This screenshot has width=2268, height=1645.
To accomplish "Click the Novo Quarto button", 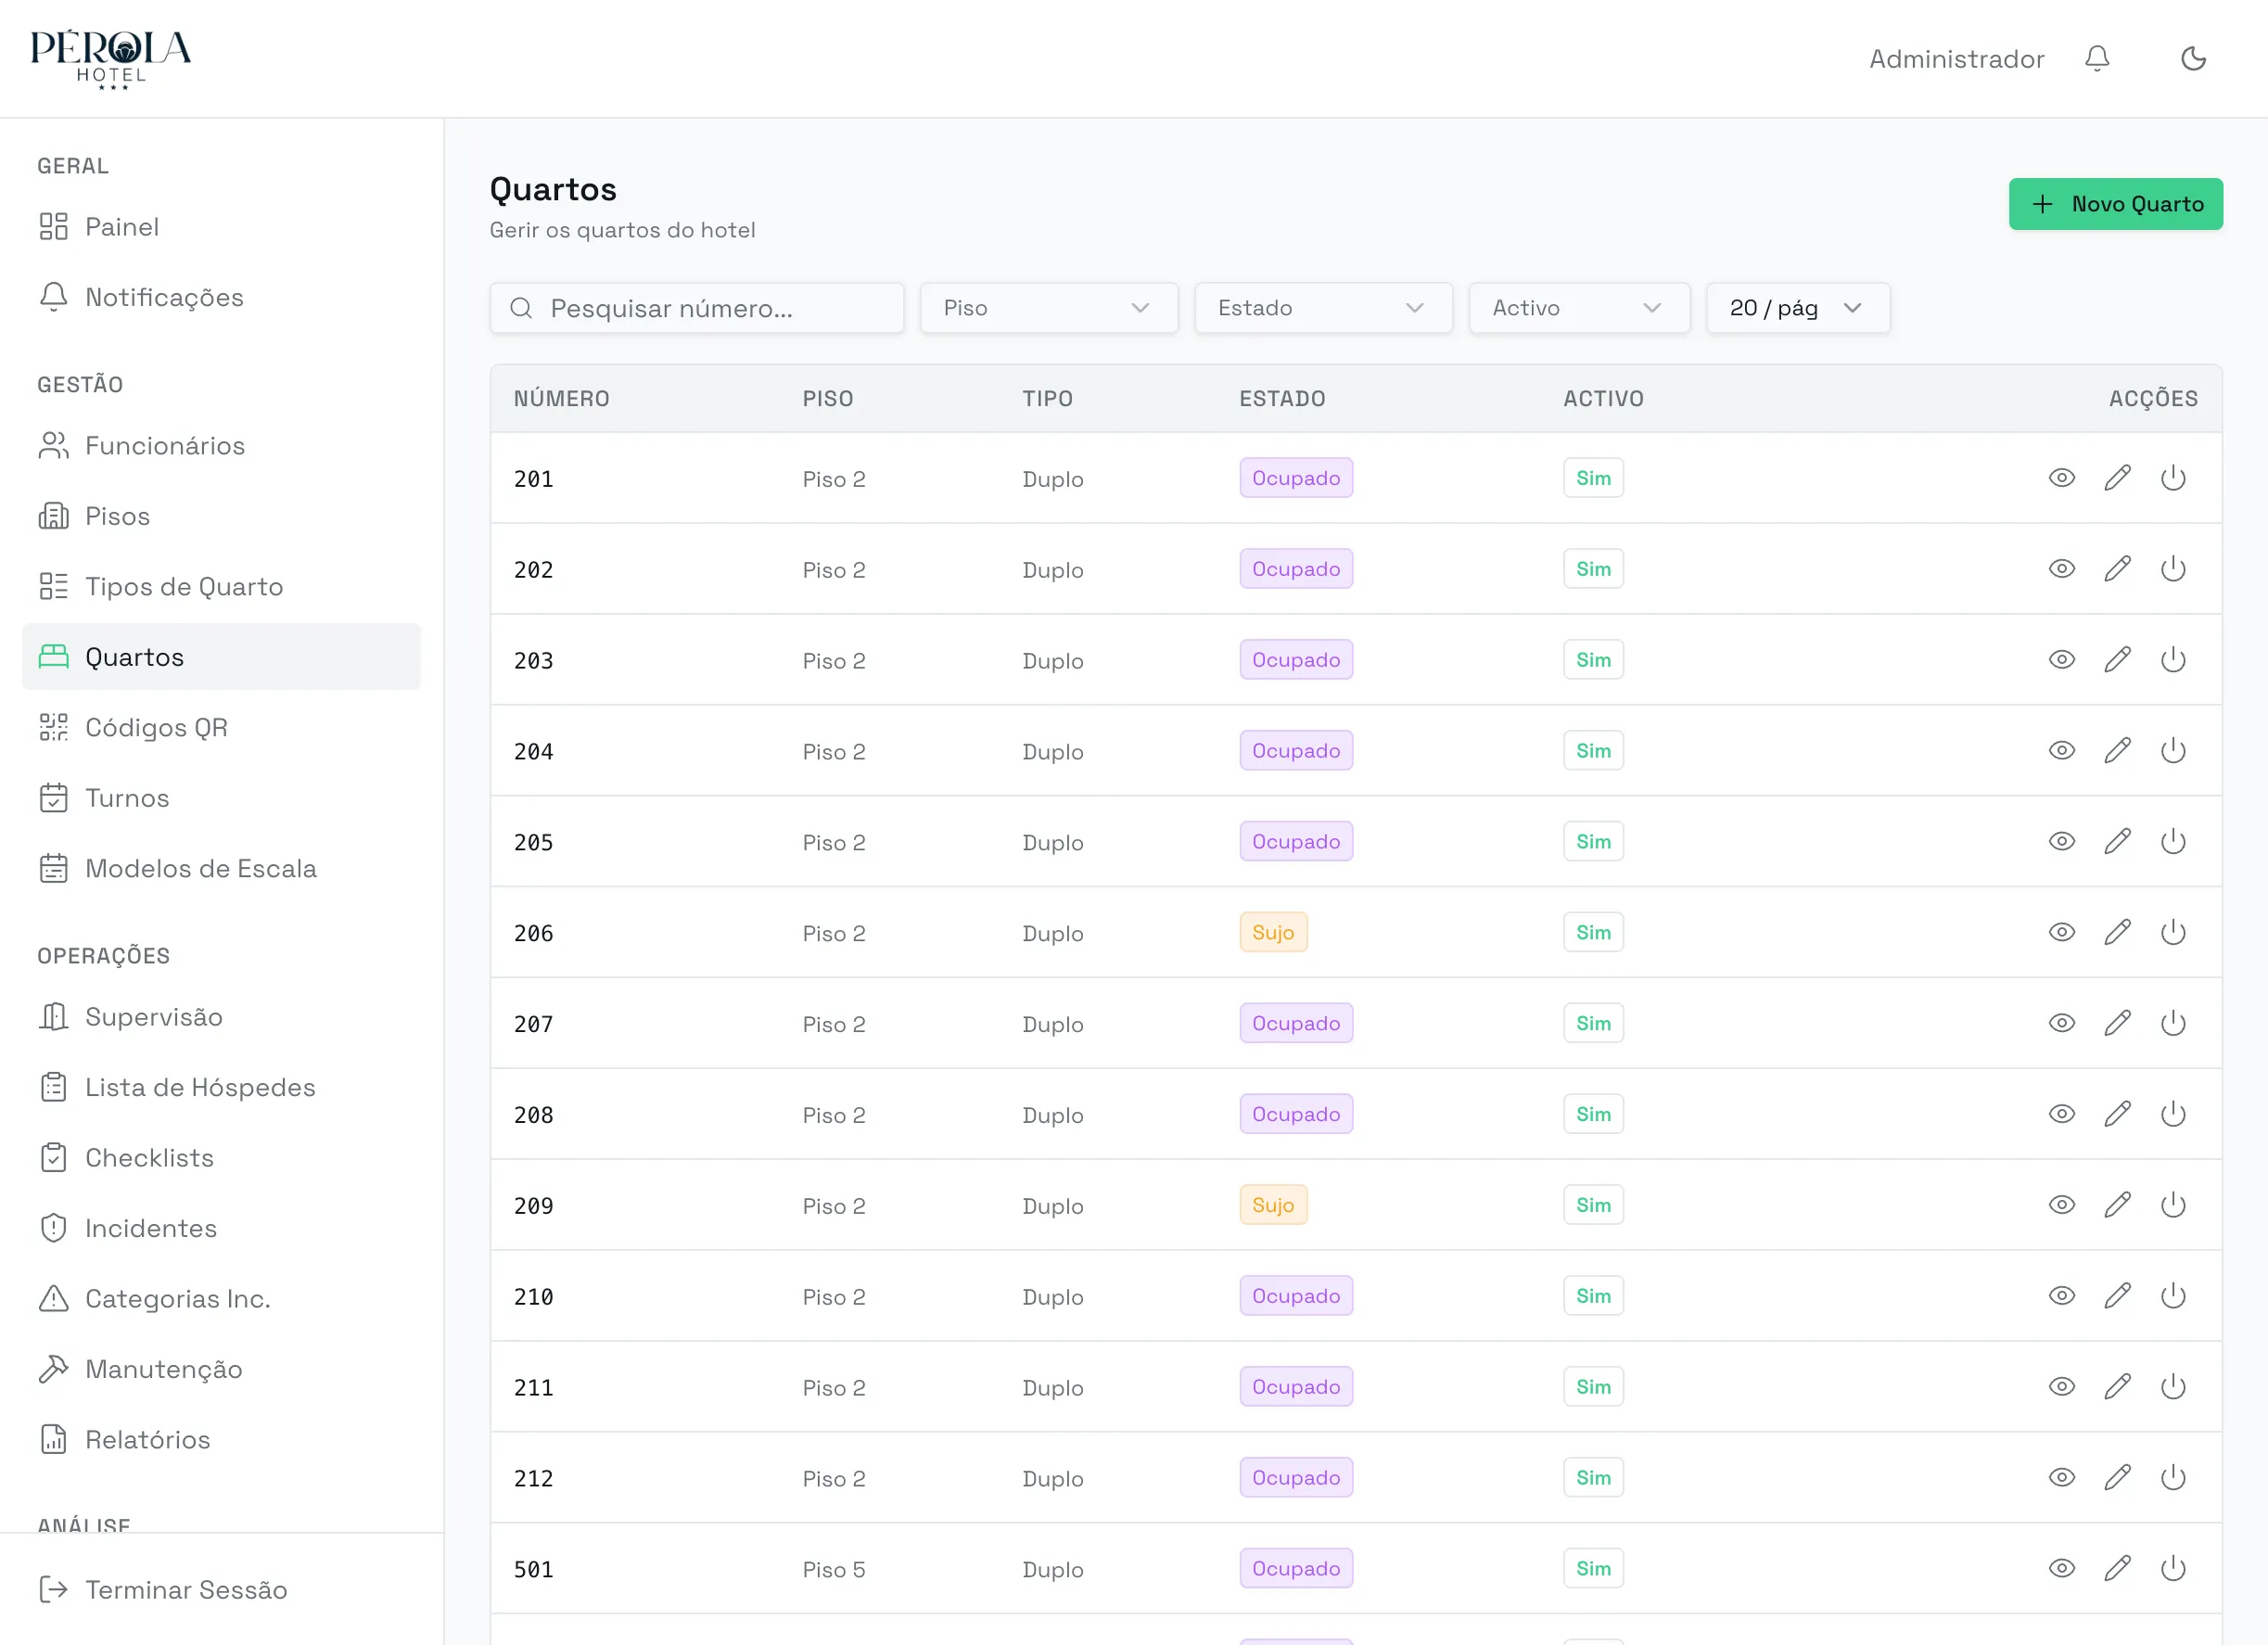I will pos(2115,204).
